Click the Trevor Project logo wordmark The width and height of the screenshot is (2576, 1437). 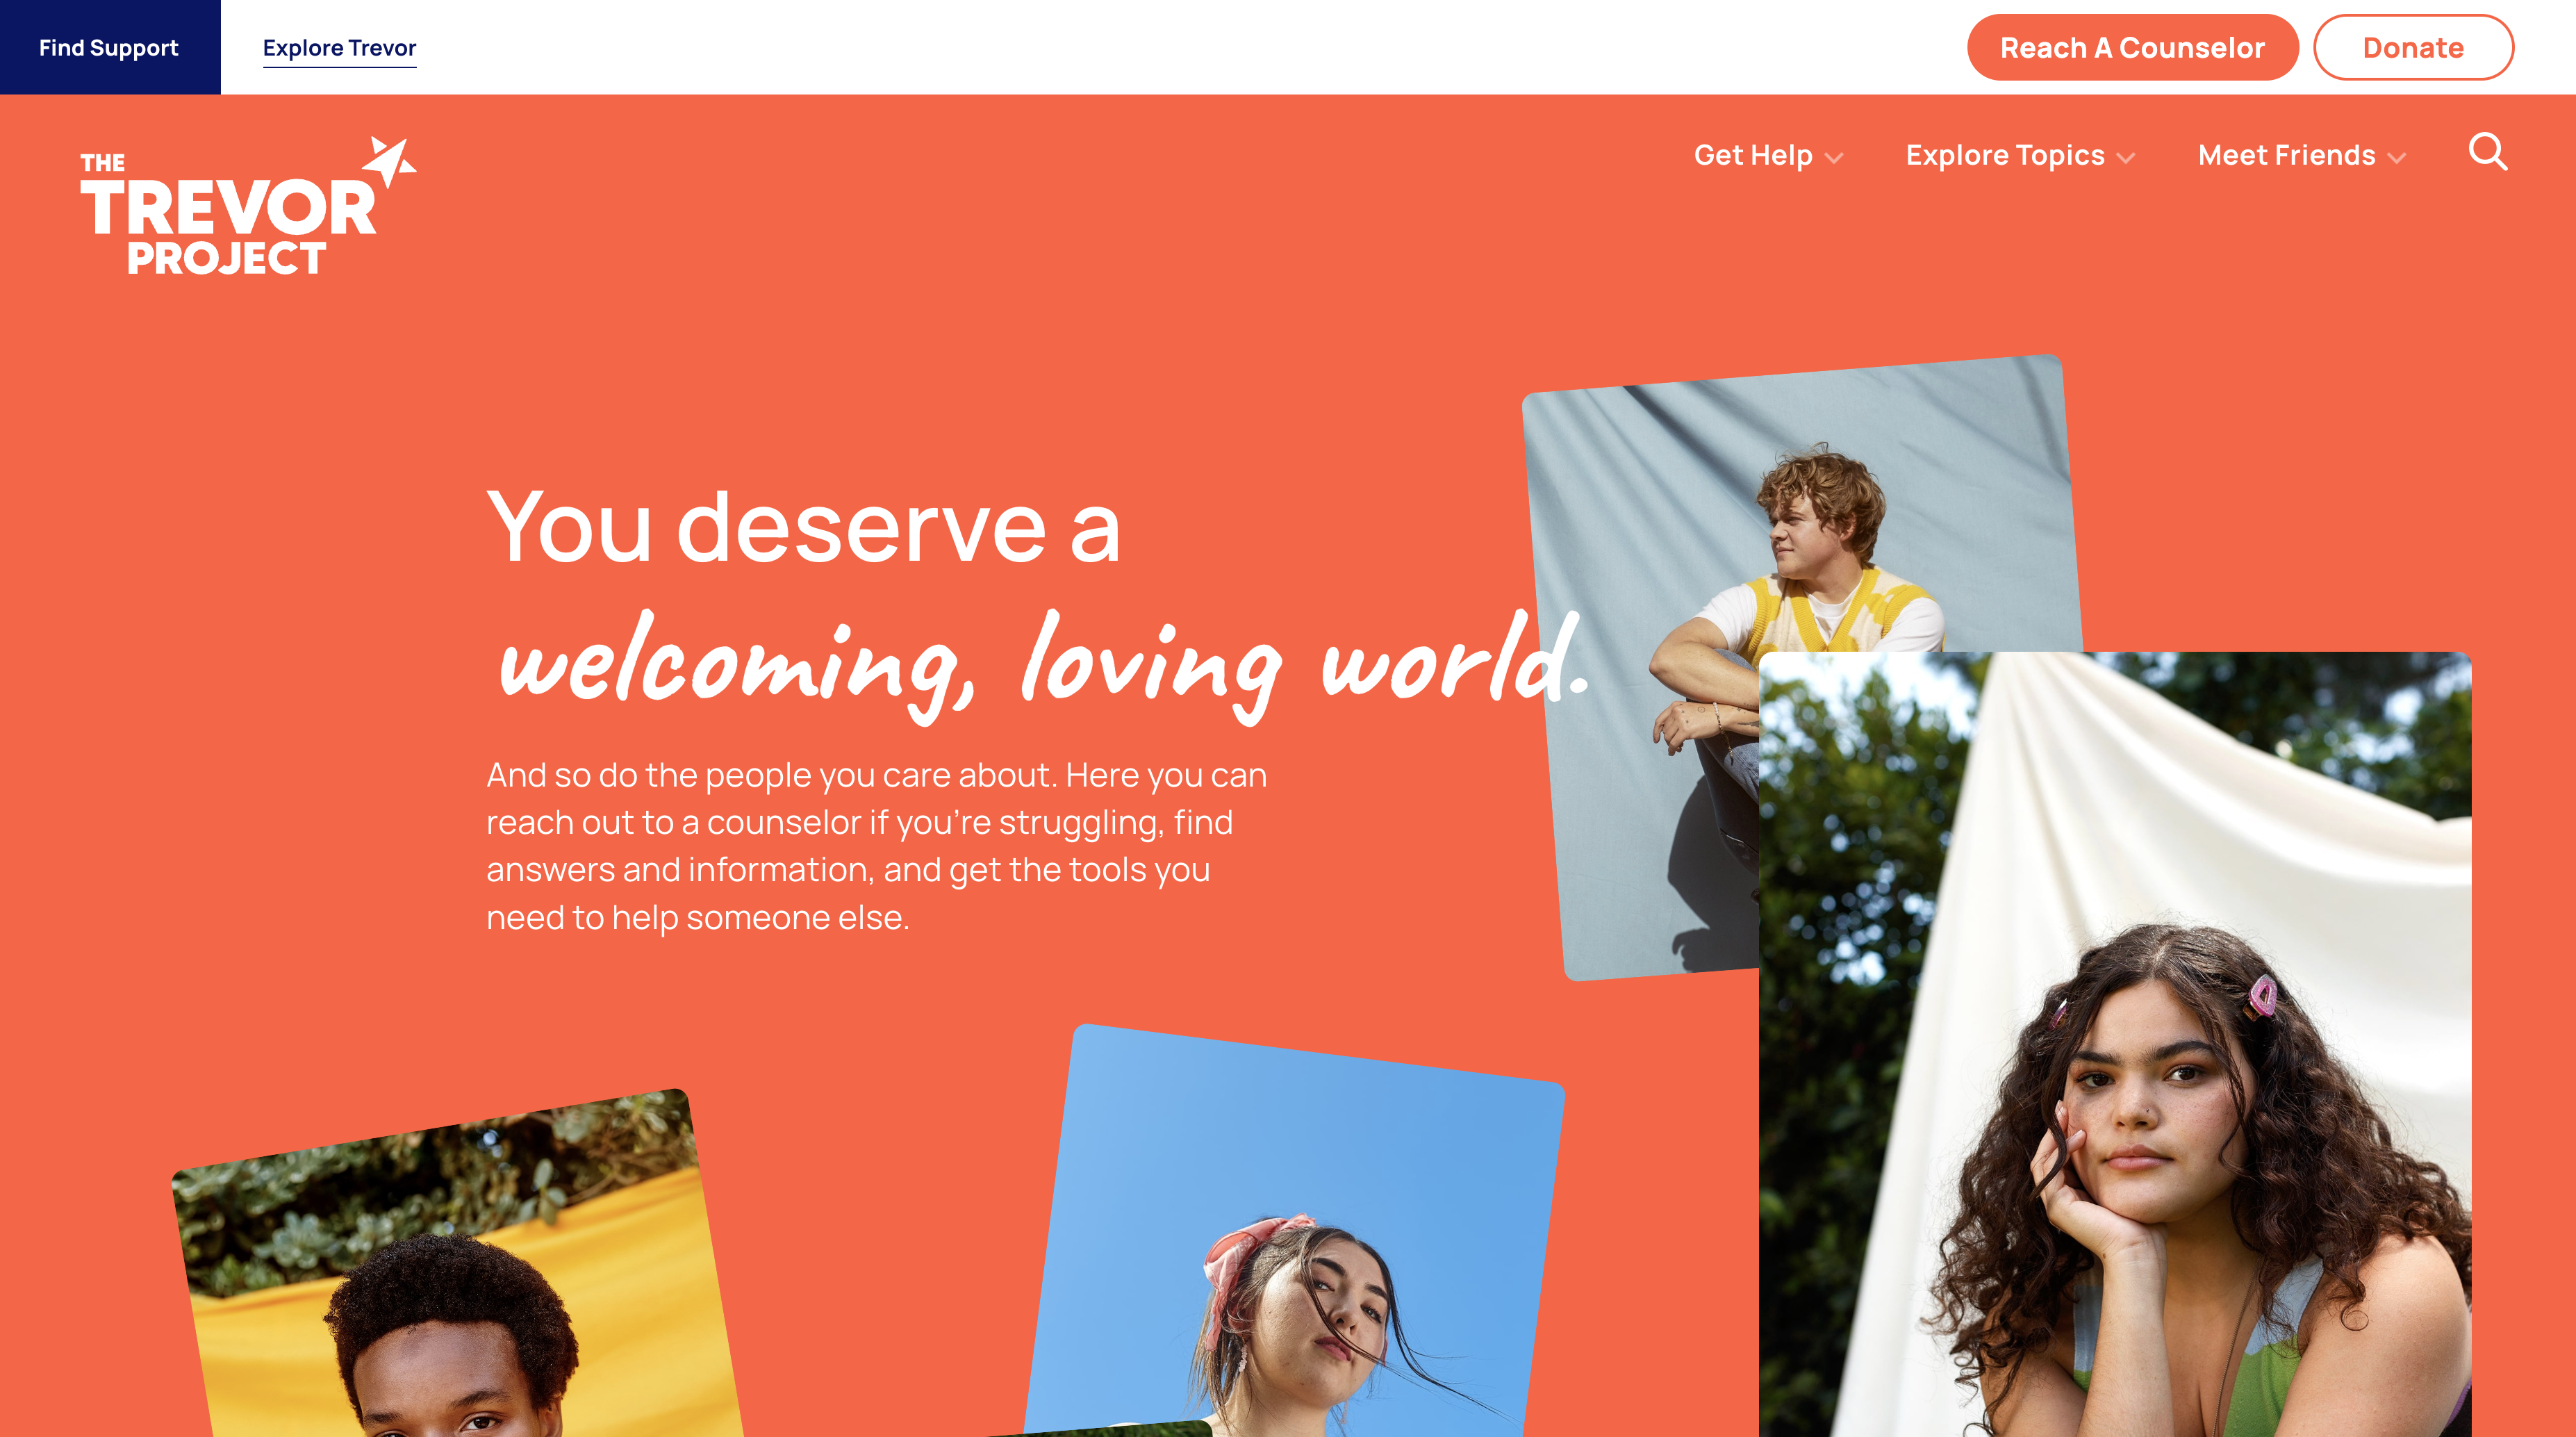(x=228, y=213)
